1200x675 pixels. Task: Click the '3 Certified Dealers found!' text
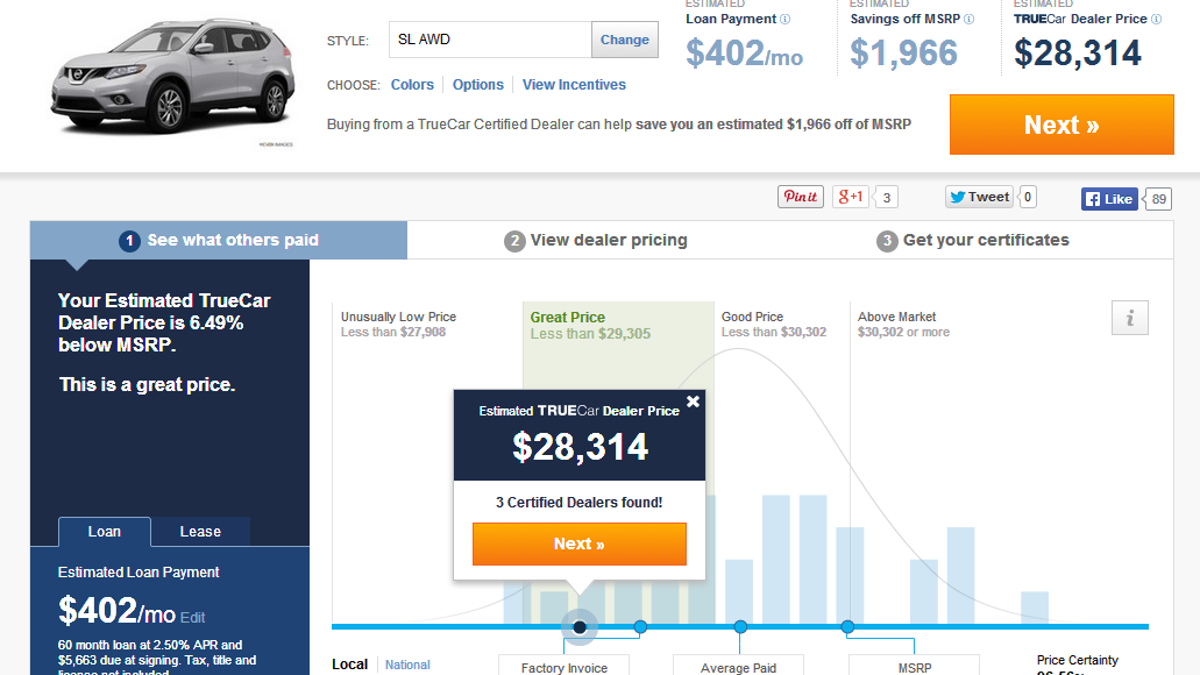(x=579, y=502)
